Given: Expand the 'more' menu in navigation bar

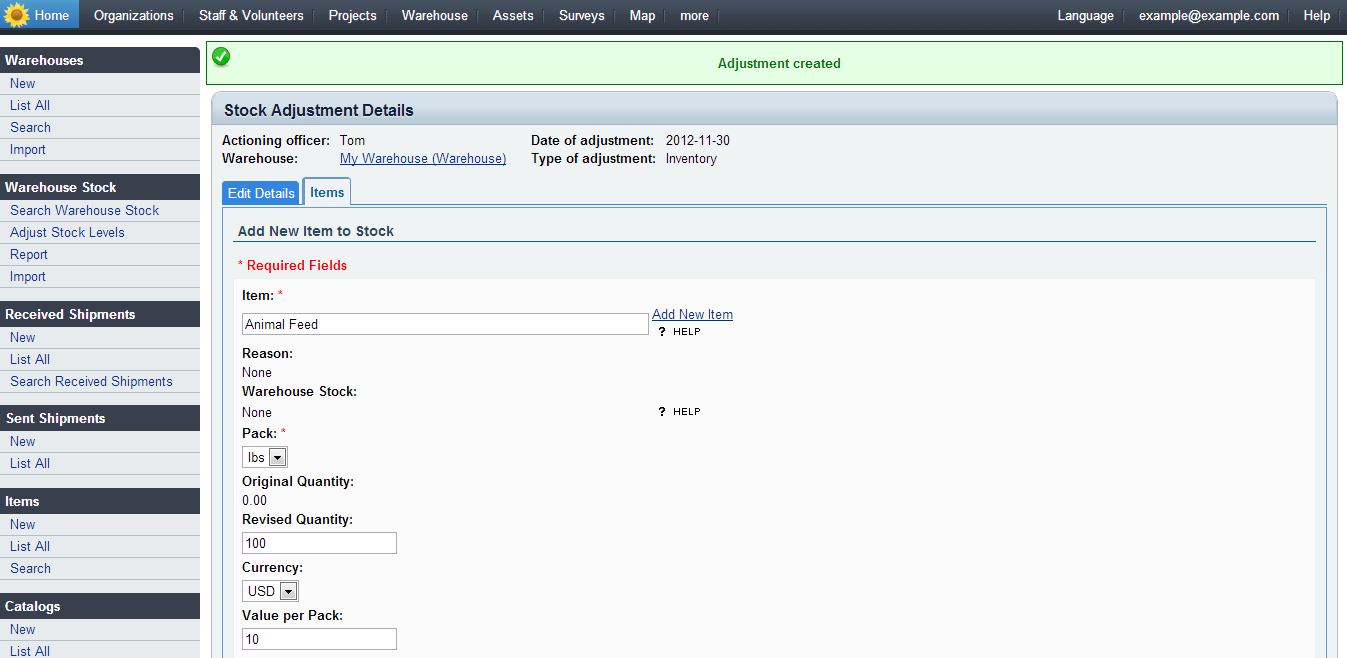Looking at the screenshot, I should click(x=694, y=15).
